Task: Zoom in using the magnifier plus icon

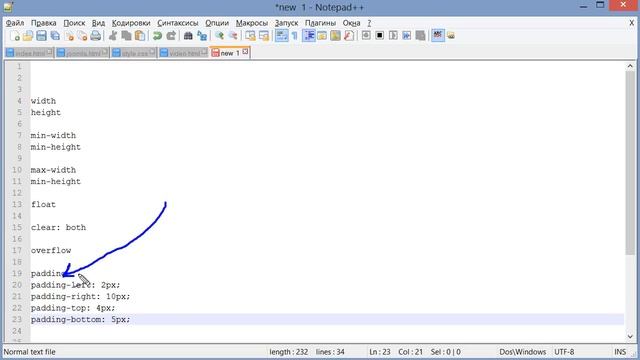Action: pyautogui.click(x=219, y=36)
